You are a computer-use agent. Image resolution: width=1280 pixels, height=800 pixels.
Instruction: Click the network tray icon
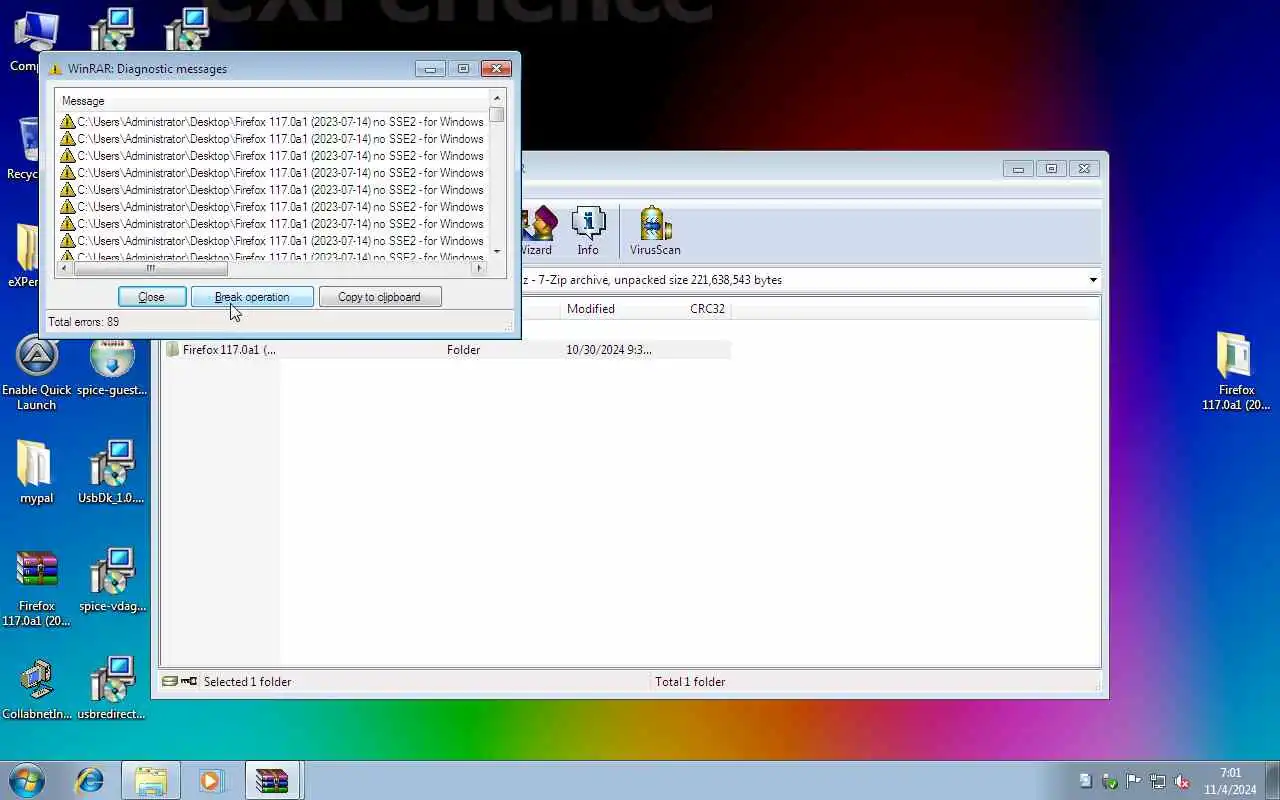click(1158, 781)
